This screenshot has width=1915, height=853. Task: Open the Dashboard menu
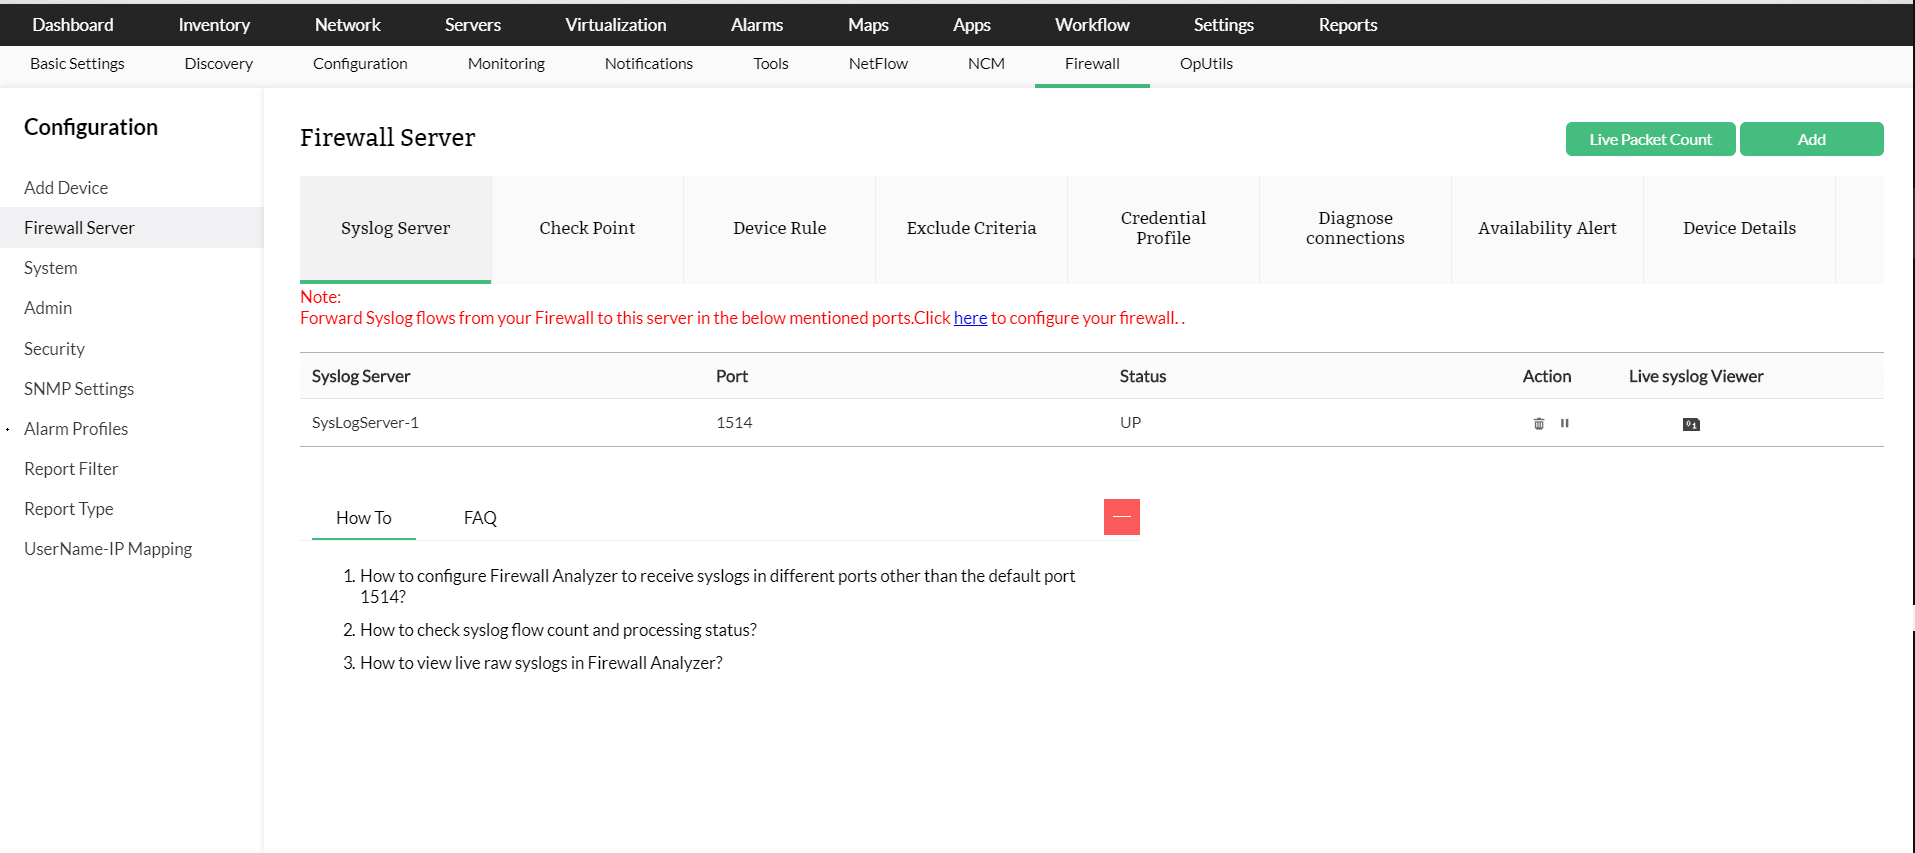[x=73, y=25]
